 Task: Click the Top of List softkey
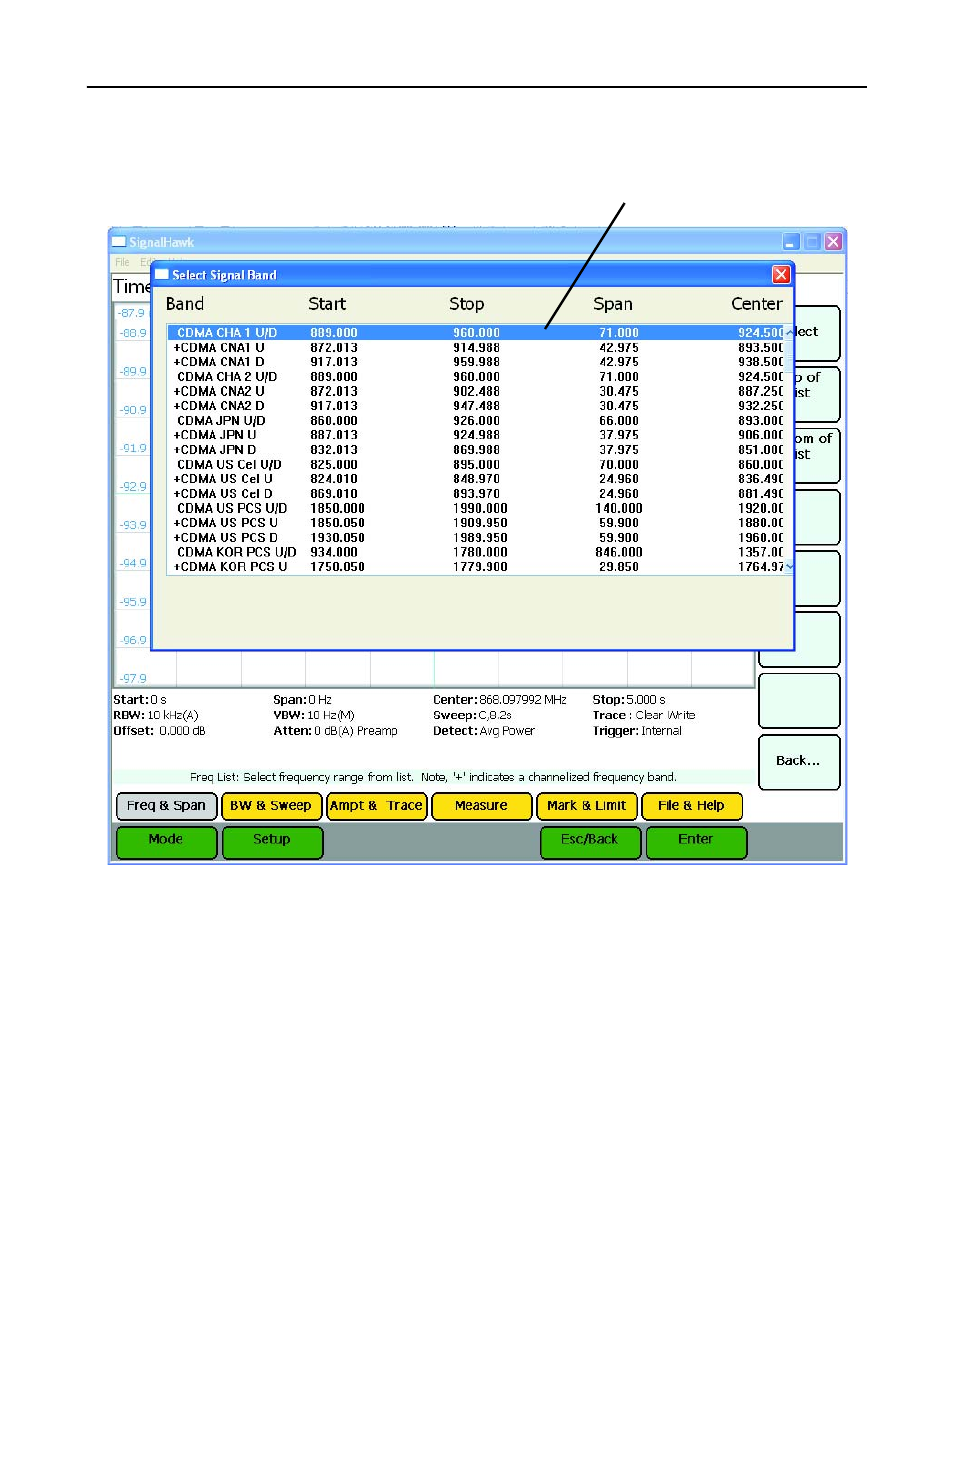tap(817, 394)
